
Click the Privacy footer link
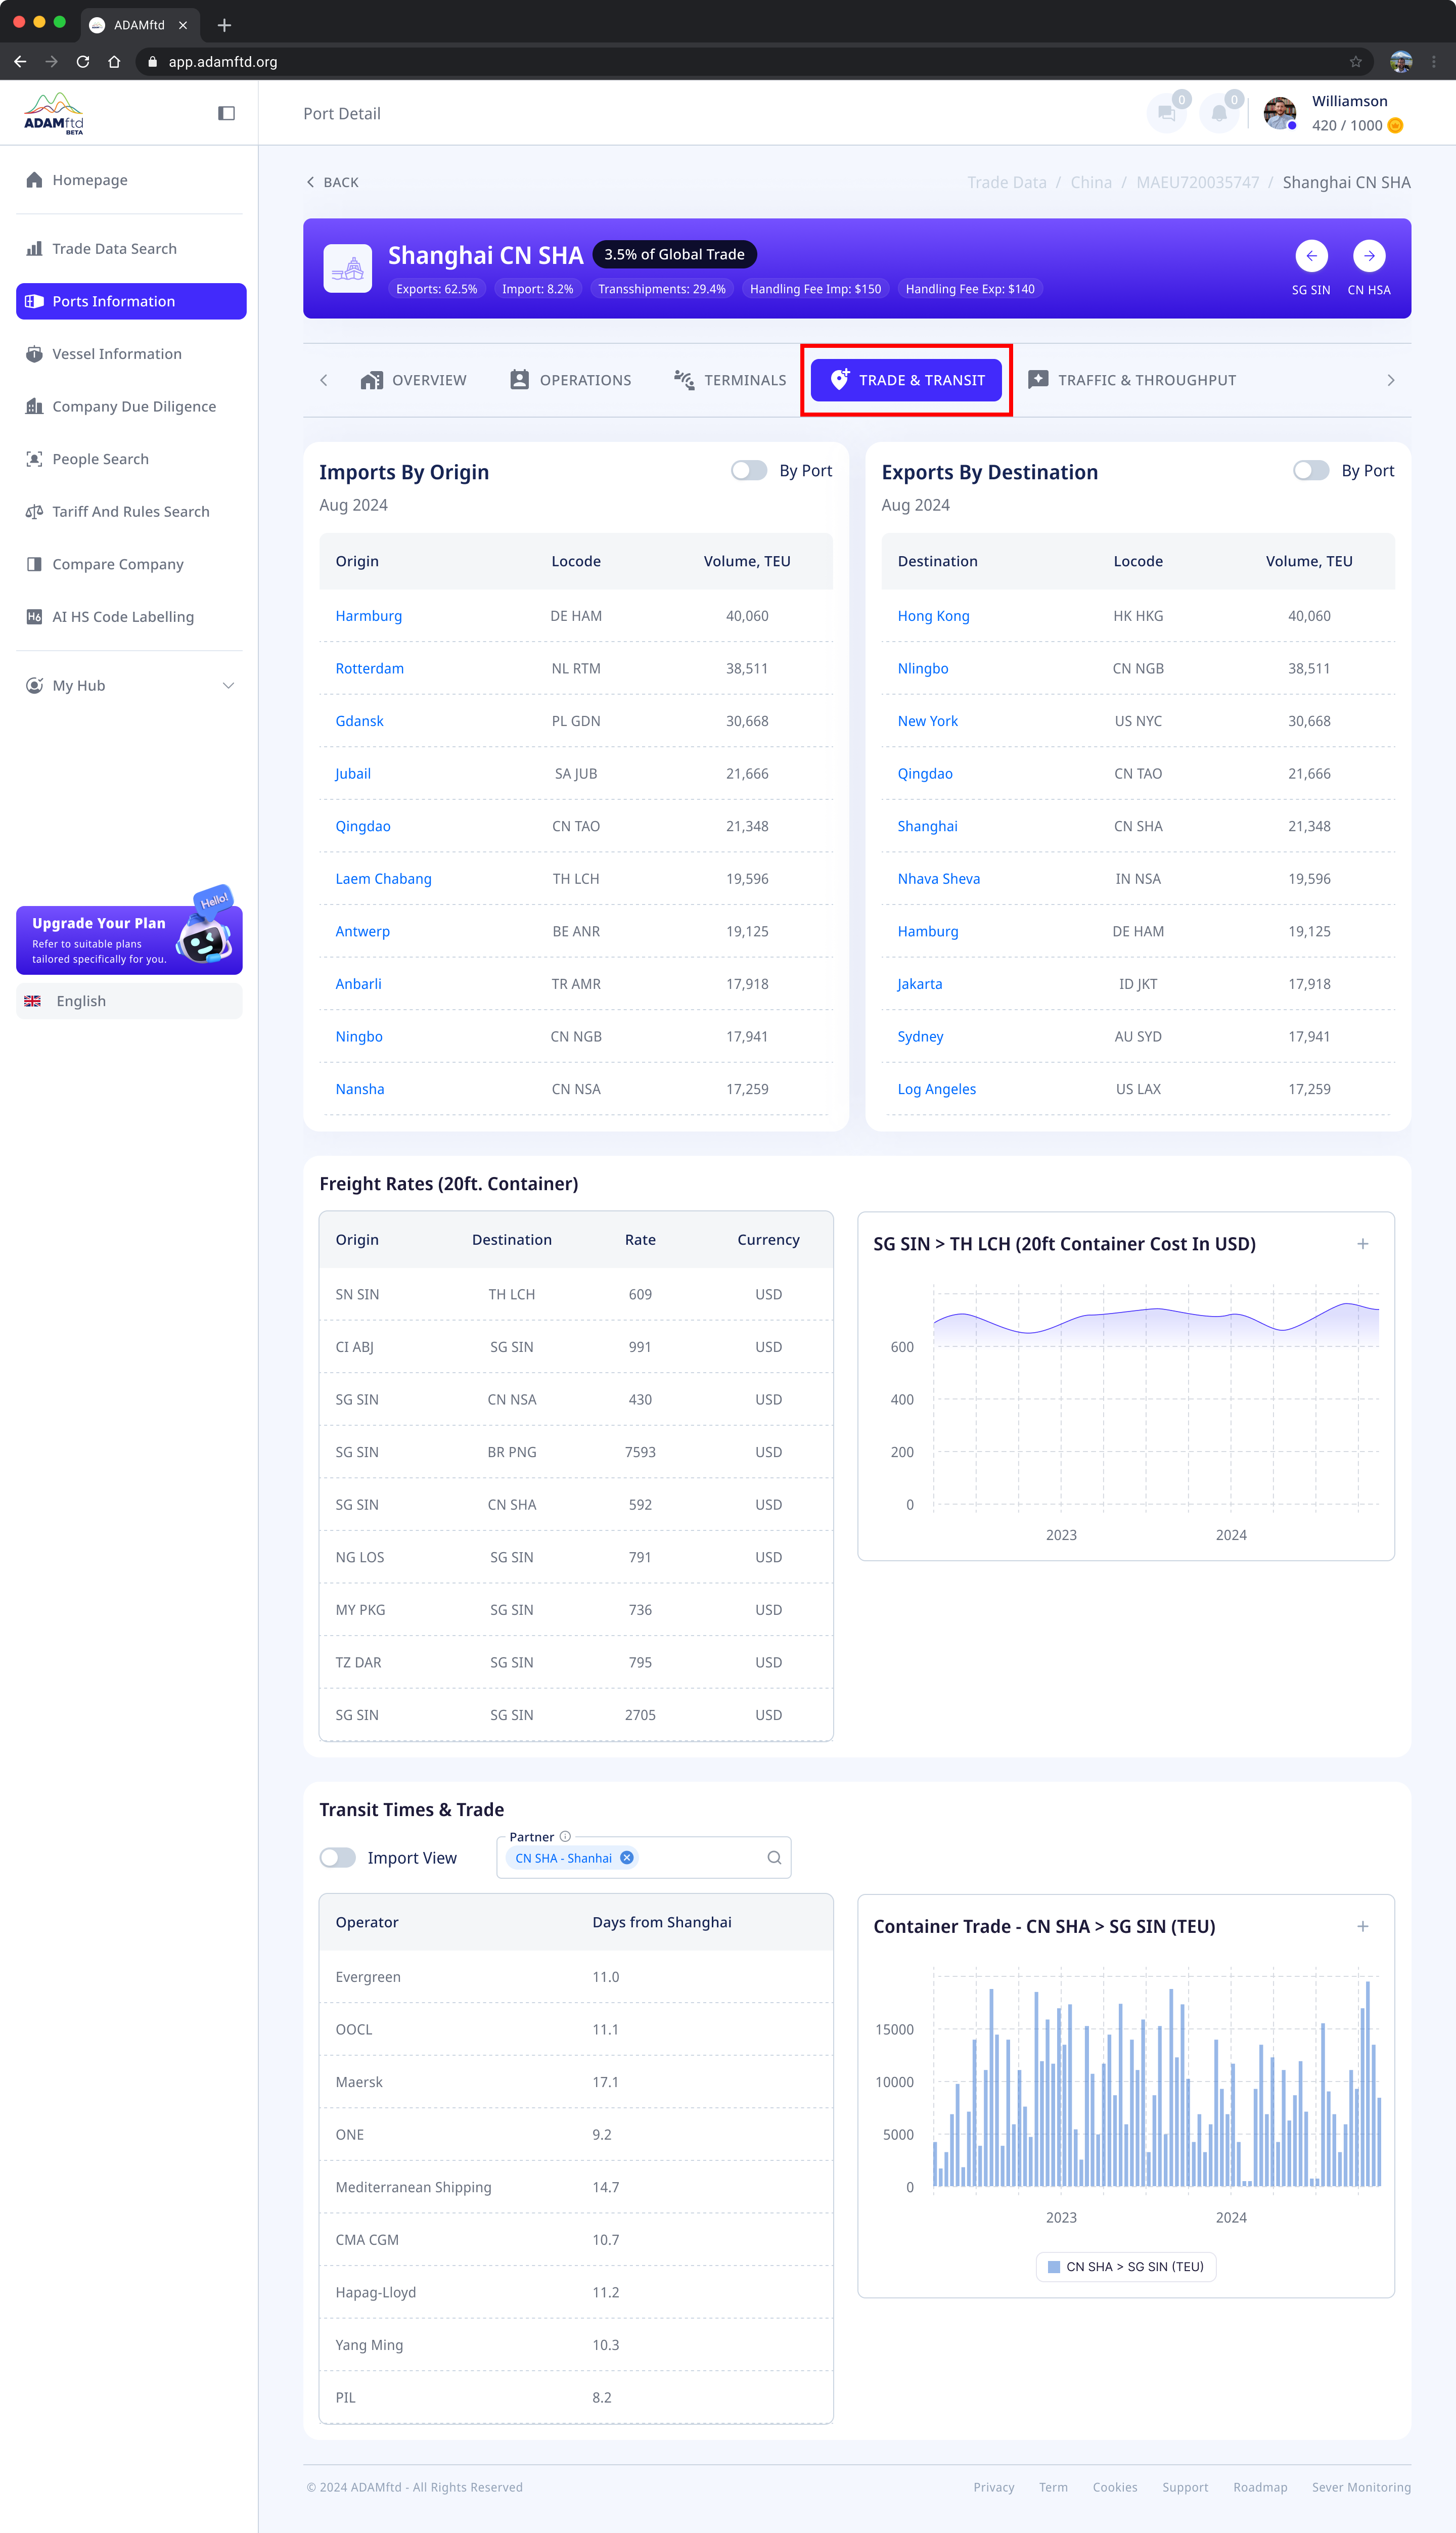[993, 2487]
